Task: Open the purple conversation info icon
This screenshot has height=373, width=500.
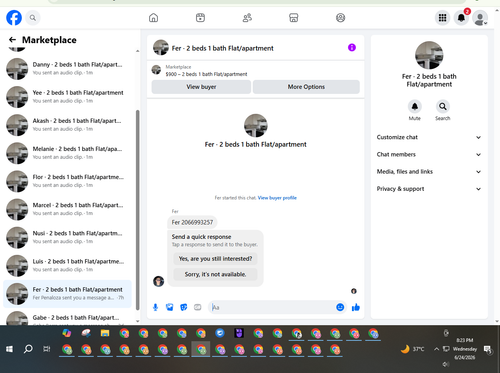Action: coord(352,48)
